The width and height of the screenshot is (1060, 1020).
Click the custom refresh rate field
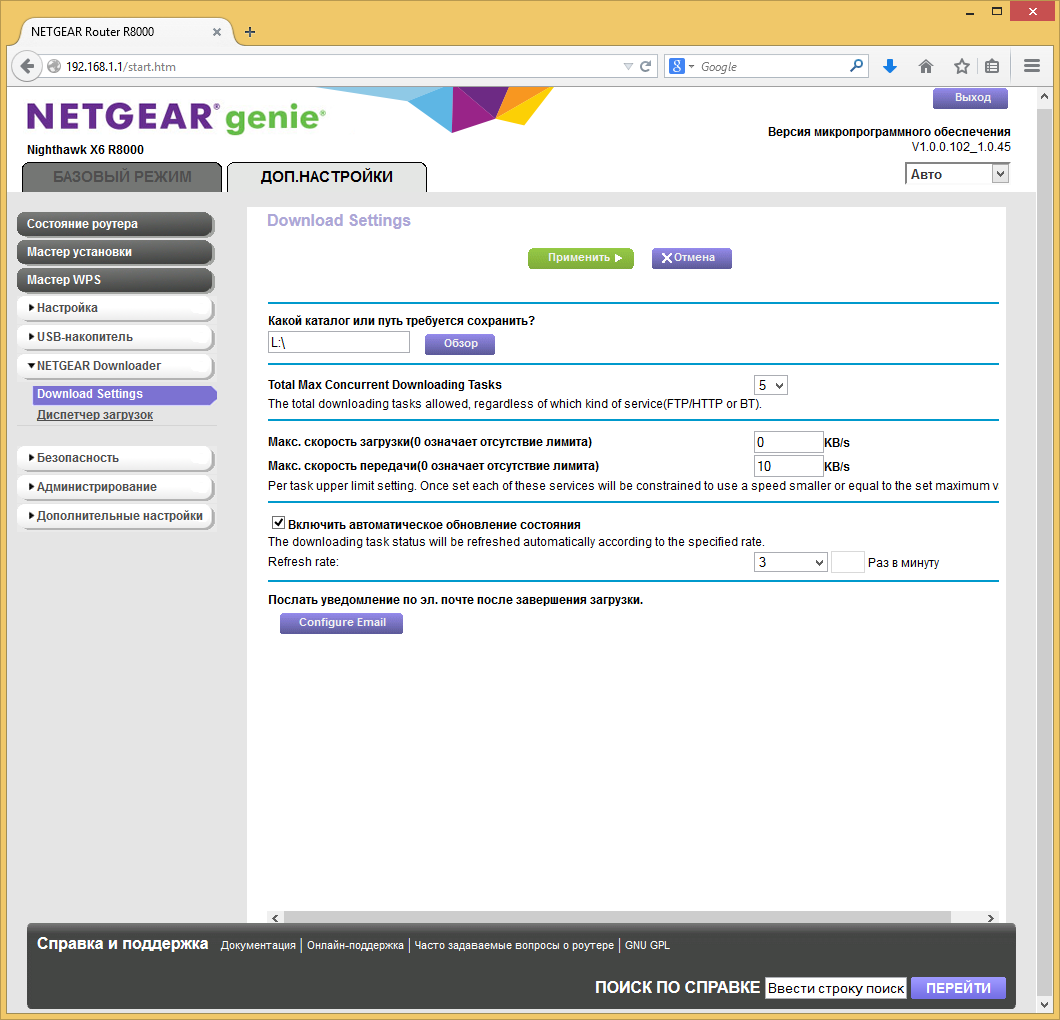(x=848, y=562)
